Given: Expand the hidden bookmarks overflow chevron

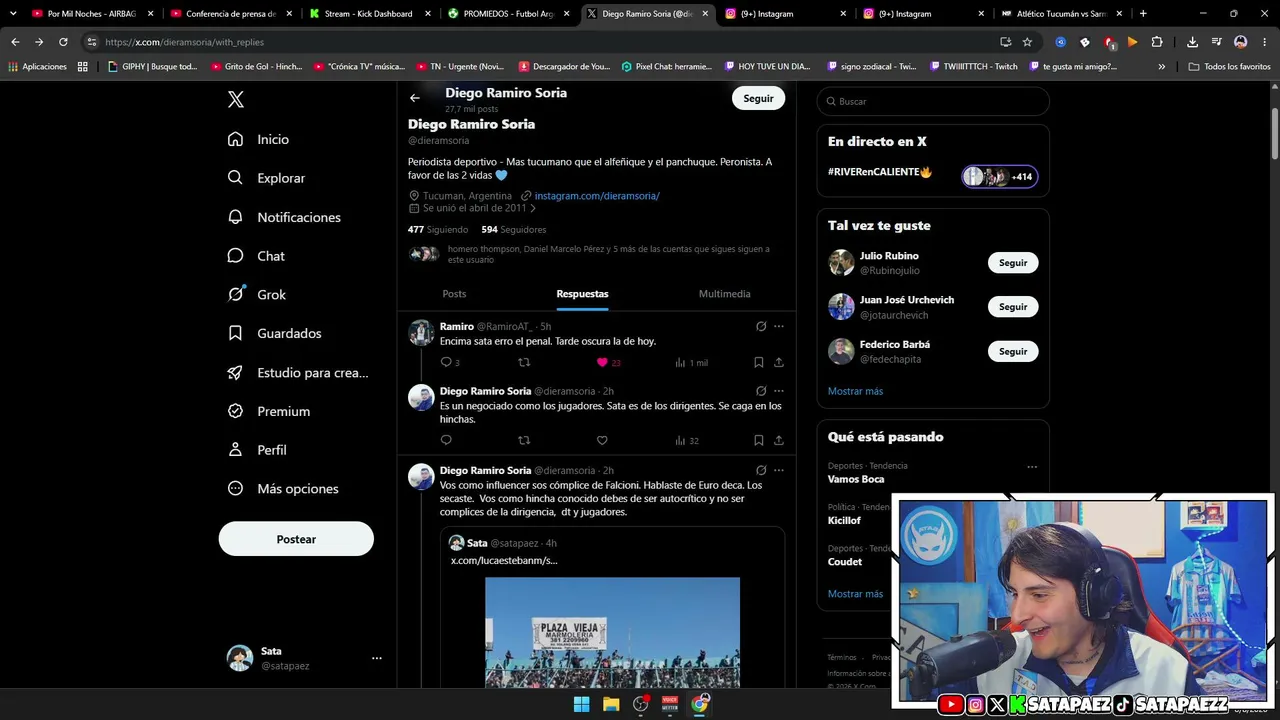Looking at the screenshot, I should pos(1161,67).
